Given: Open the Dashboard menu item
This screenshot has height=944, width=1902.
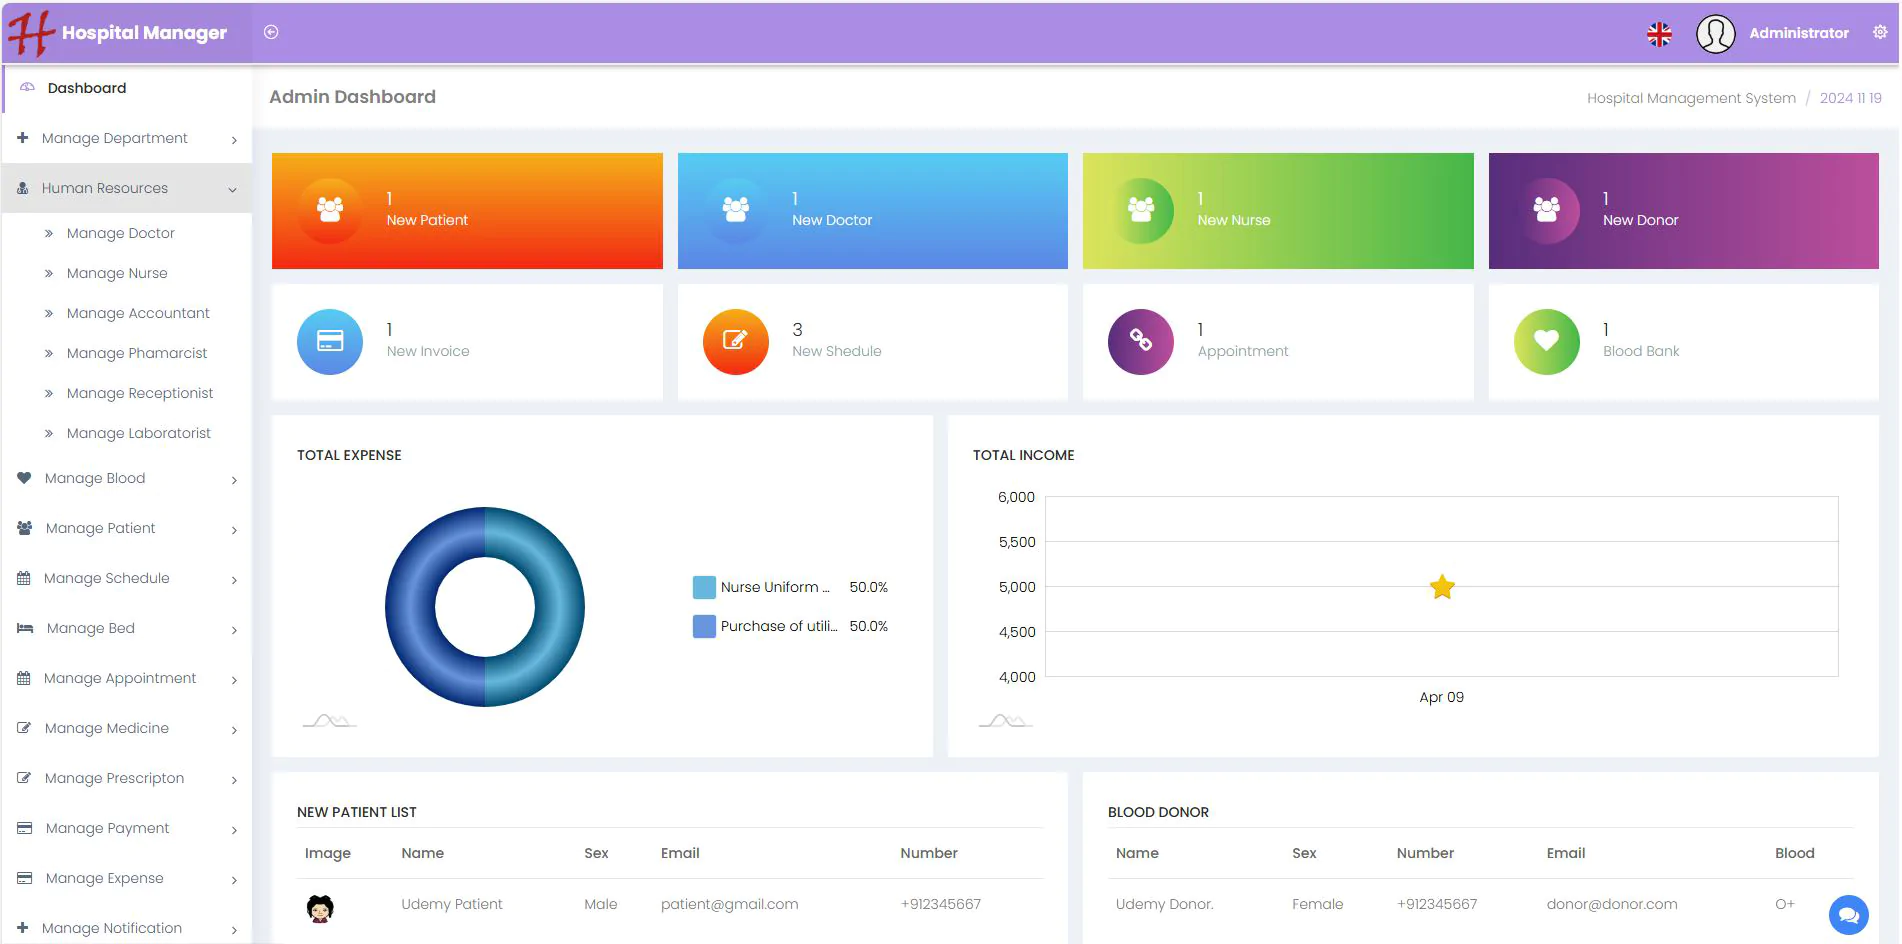Looking at the screenshot, I should tap(87, 88).
